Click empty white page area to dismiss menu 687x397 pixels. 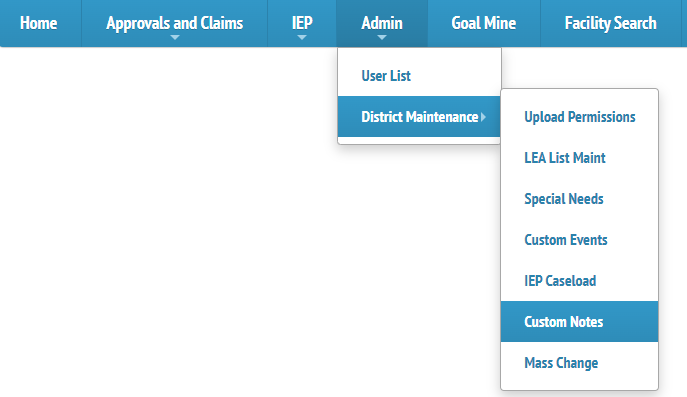166,219
